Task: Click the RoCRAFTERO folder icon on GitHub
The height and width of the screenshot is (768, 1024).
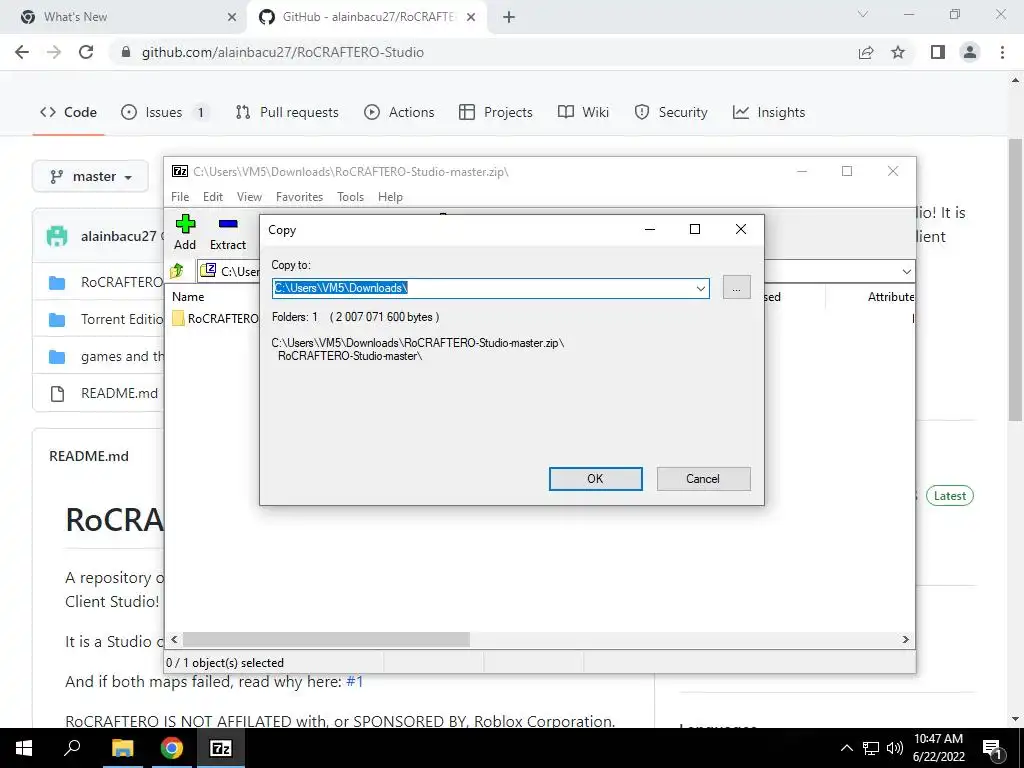Action: click(57, 283)
